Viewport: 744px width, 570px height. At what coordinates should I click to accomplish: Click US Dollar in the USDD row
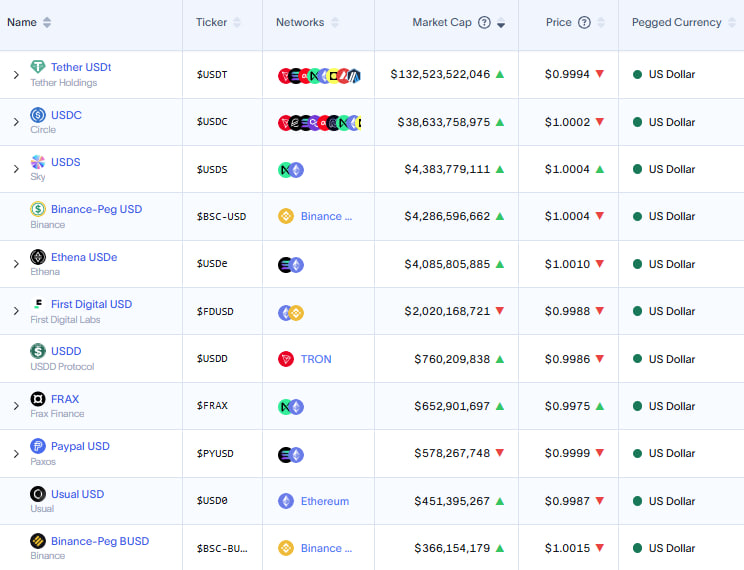pos(671,359)
